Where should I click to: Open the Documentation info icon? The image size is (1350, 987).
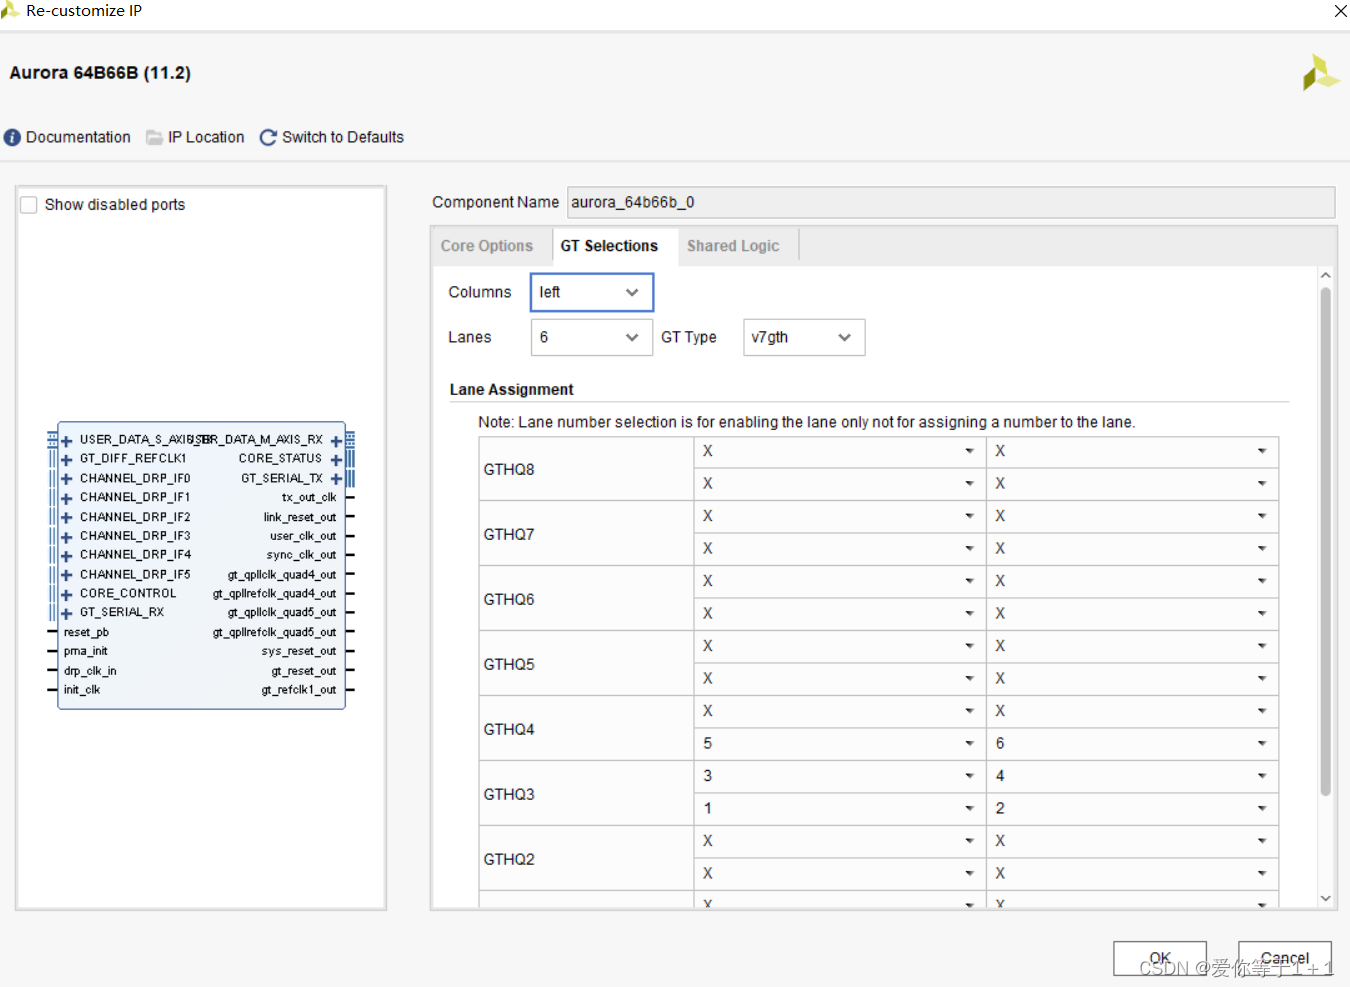coord(12,138)
